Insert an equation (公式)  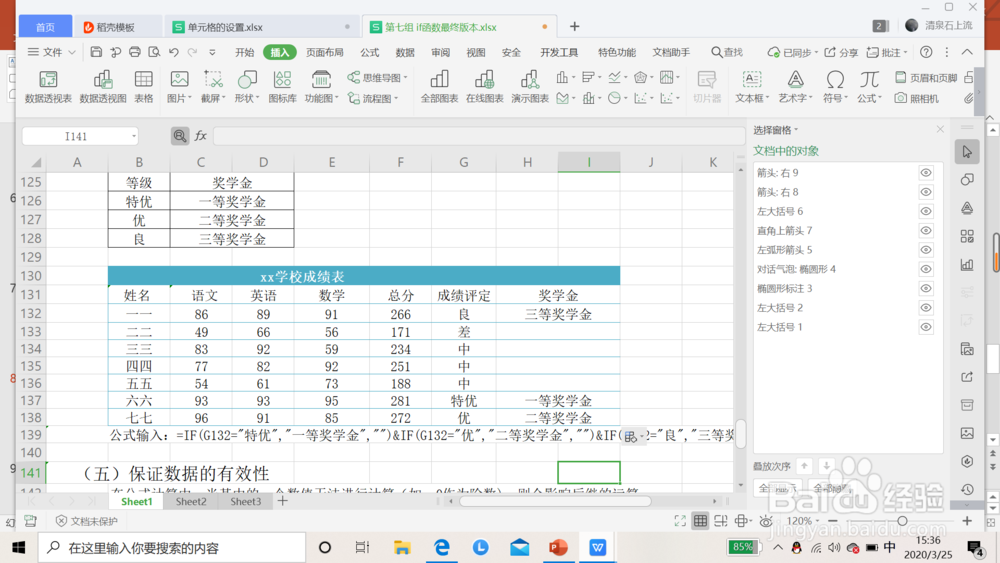[869, 86]
